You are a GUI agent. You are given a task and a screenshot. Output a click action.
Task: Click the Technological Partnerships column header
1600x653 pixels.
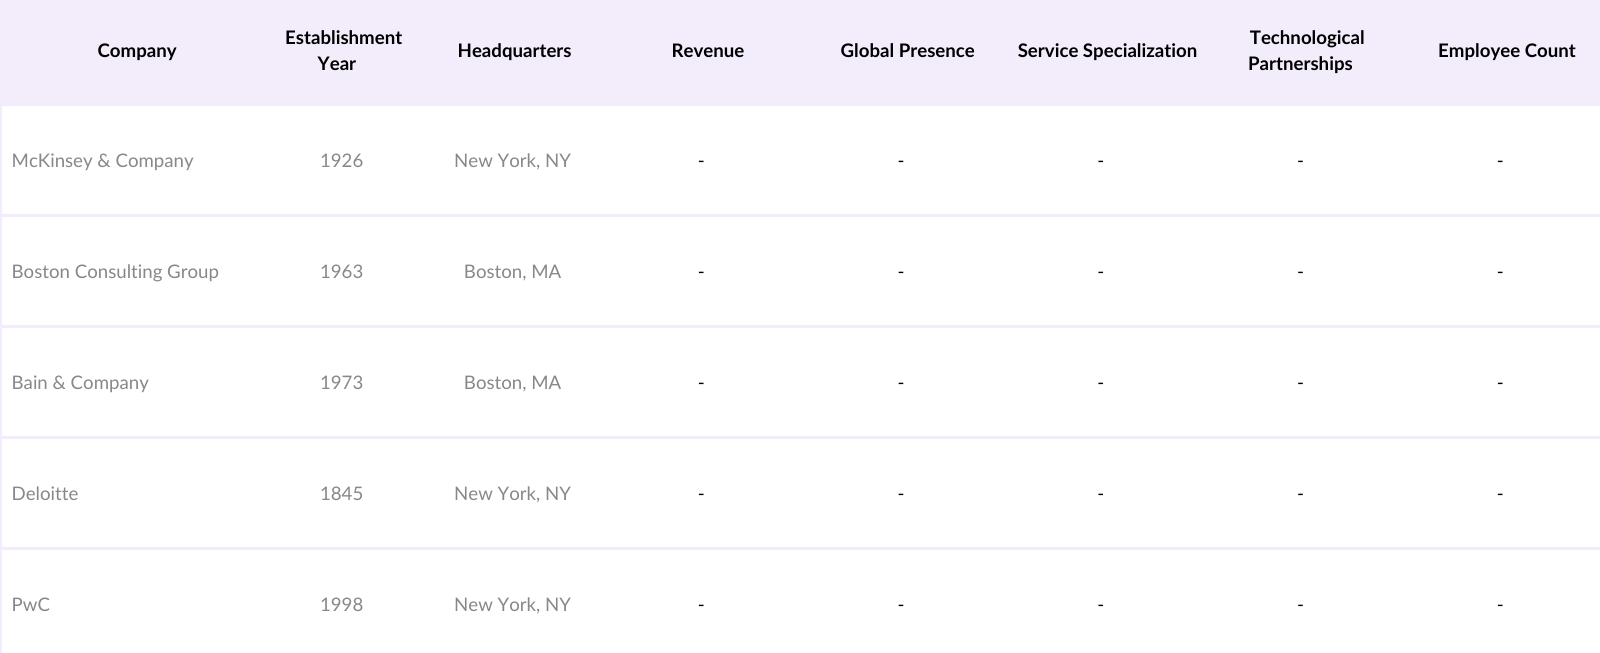pos(1305,51)
